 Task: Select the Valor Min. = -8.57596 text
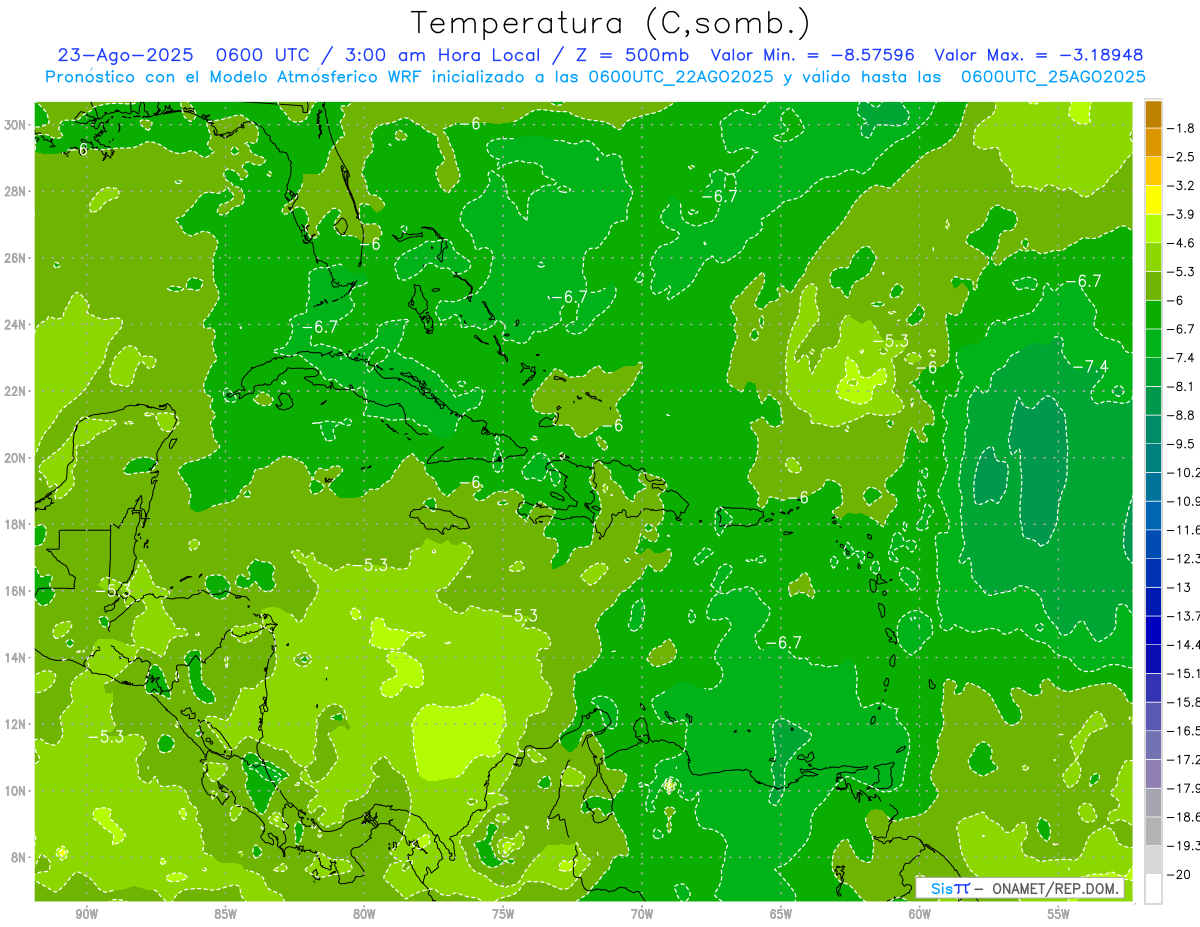814,55
